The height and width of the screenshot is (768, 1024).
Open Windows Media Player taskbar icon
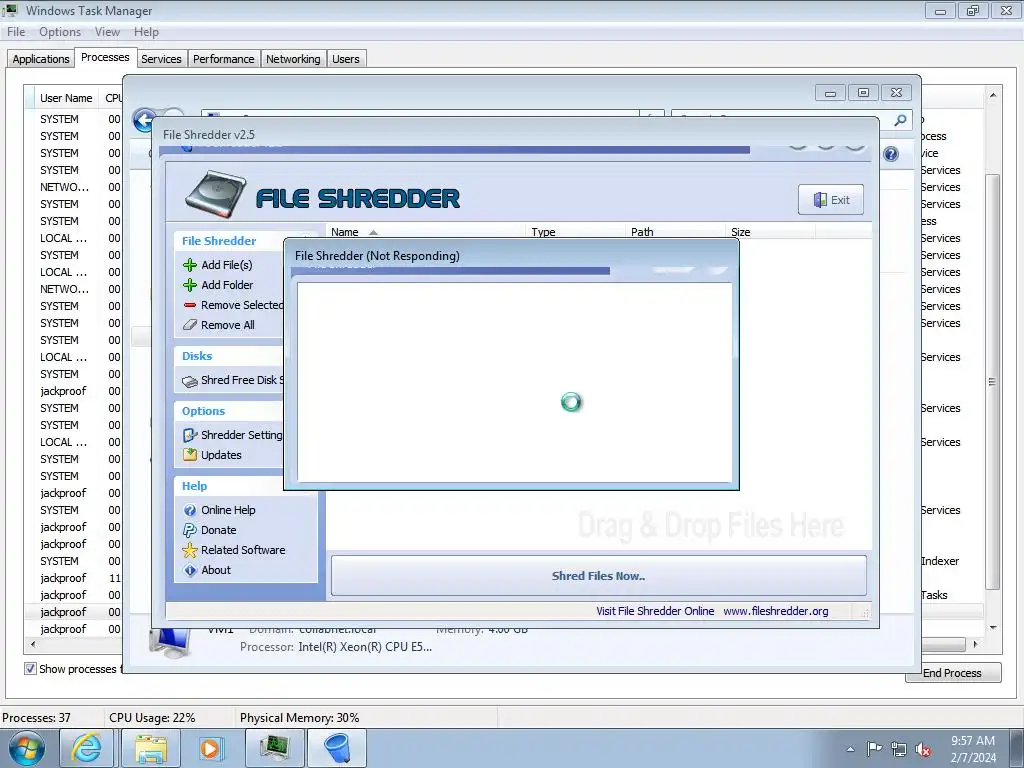[210, 748]
